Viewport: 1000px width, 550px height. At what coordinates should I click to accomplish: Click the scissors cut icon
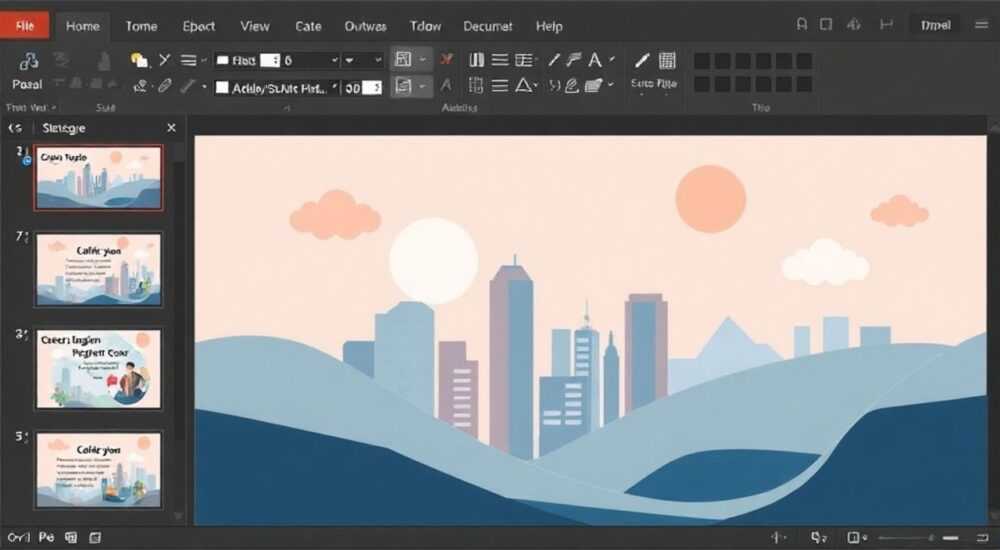click(165, 60)
